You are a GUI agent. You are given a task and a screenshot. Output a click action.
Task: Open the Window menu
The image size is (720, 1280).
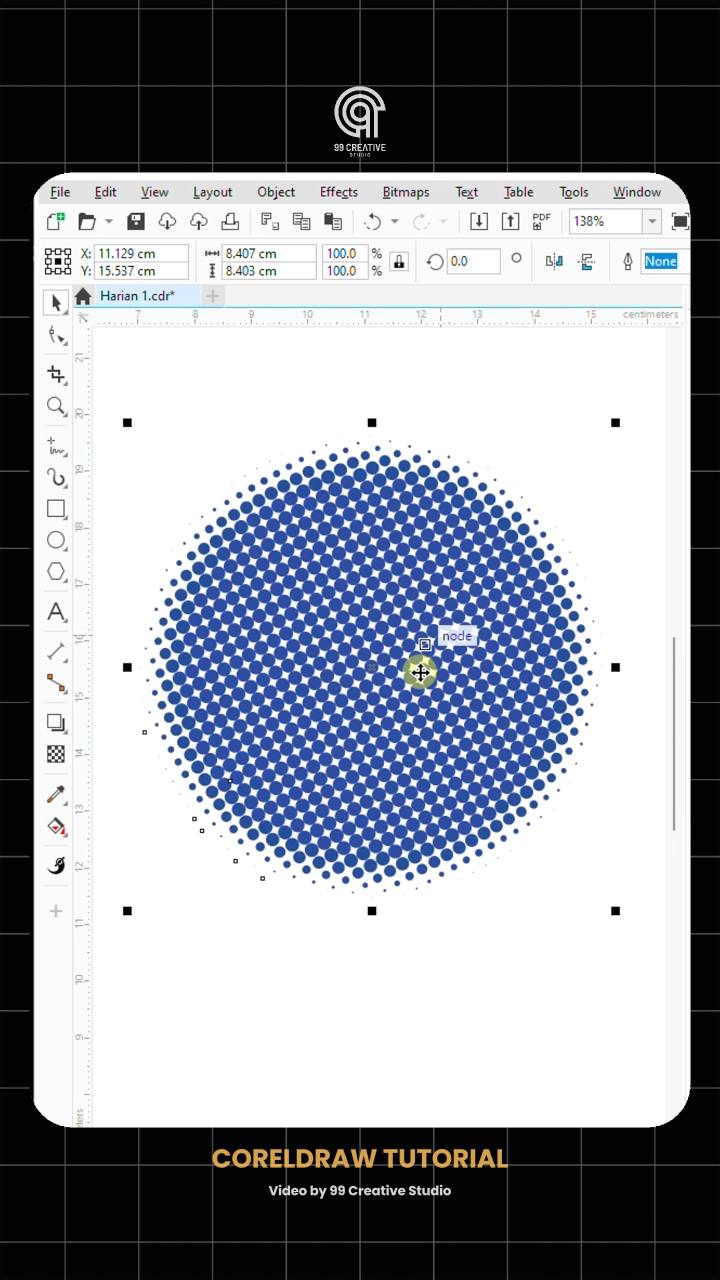[x=637, y=192]
